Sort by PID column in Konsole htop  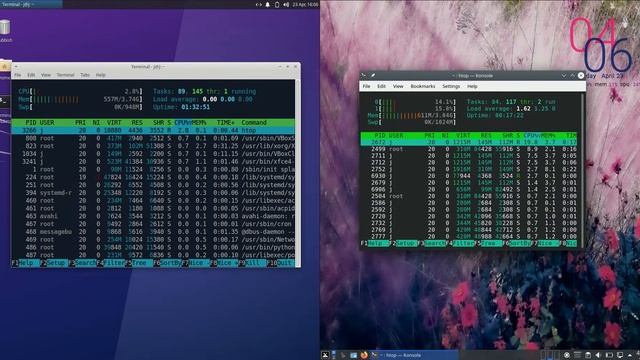(x=380, y=135)
